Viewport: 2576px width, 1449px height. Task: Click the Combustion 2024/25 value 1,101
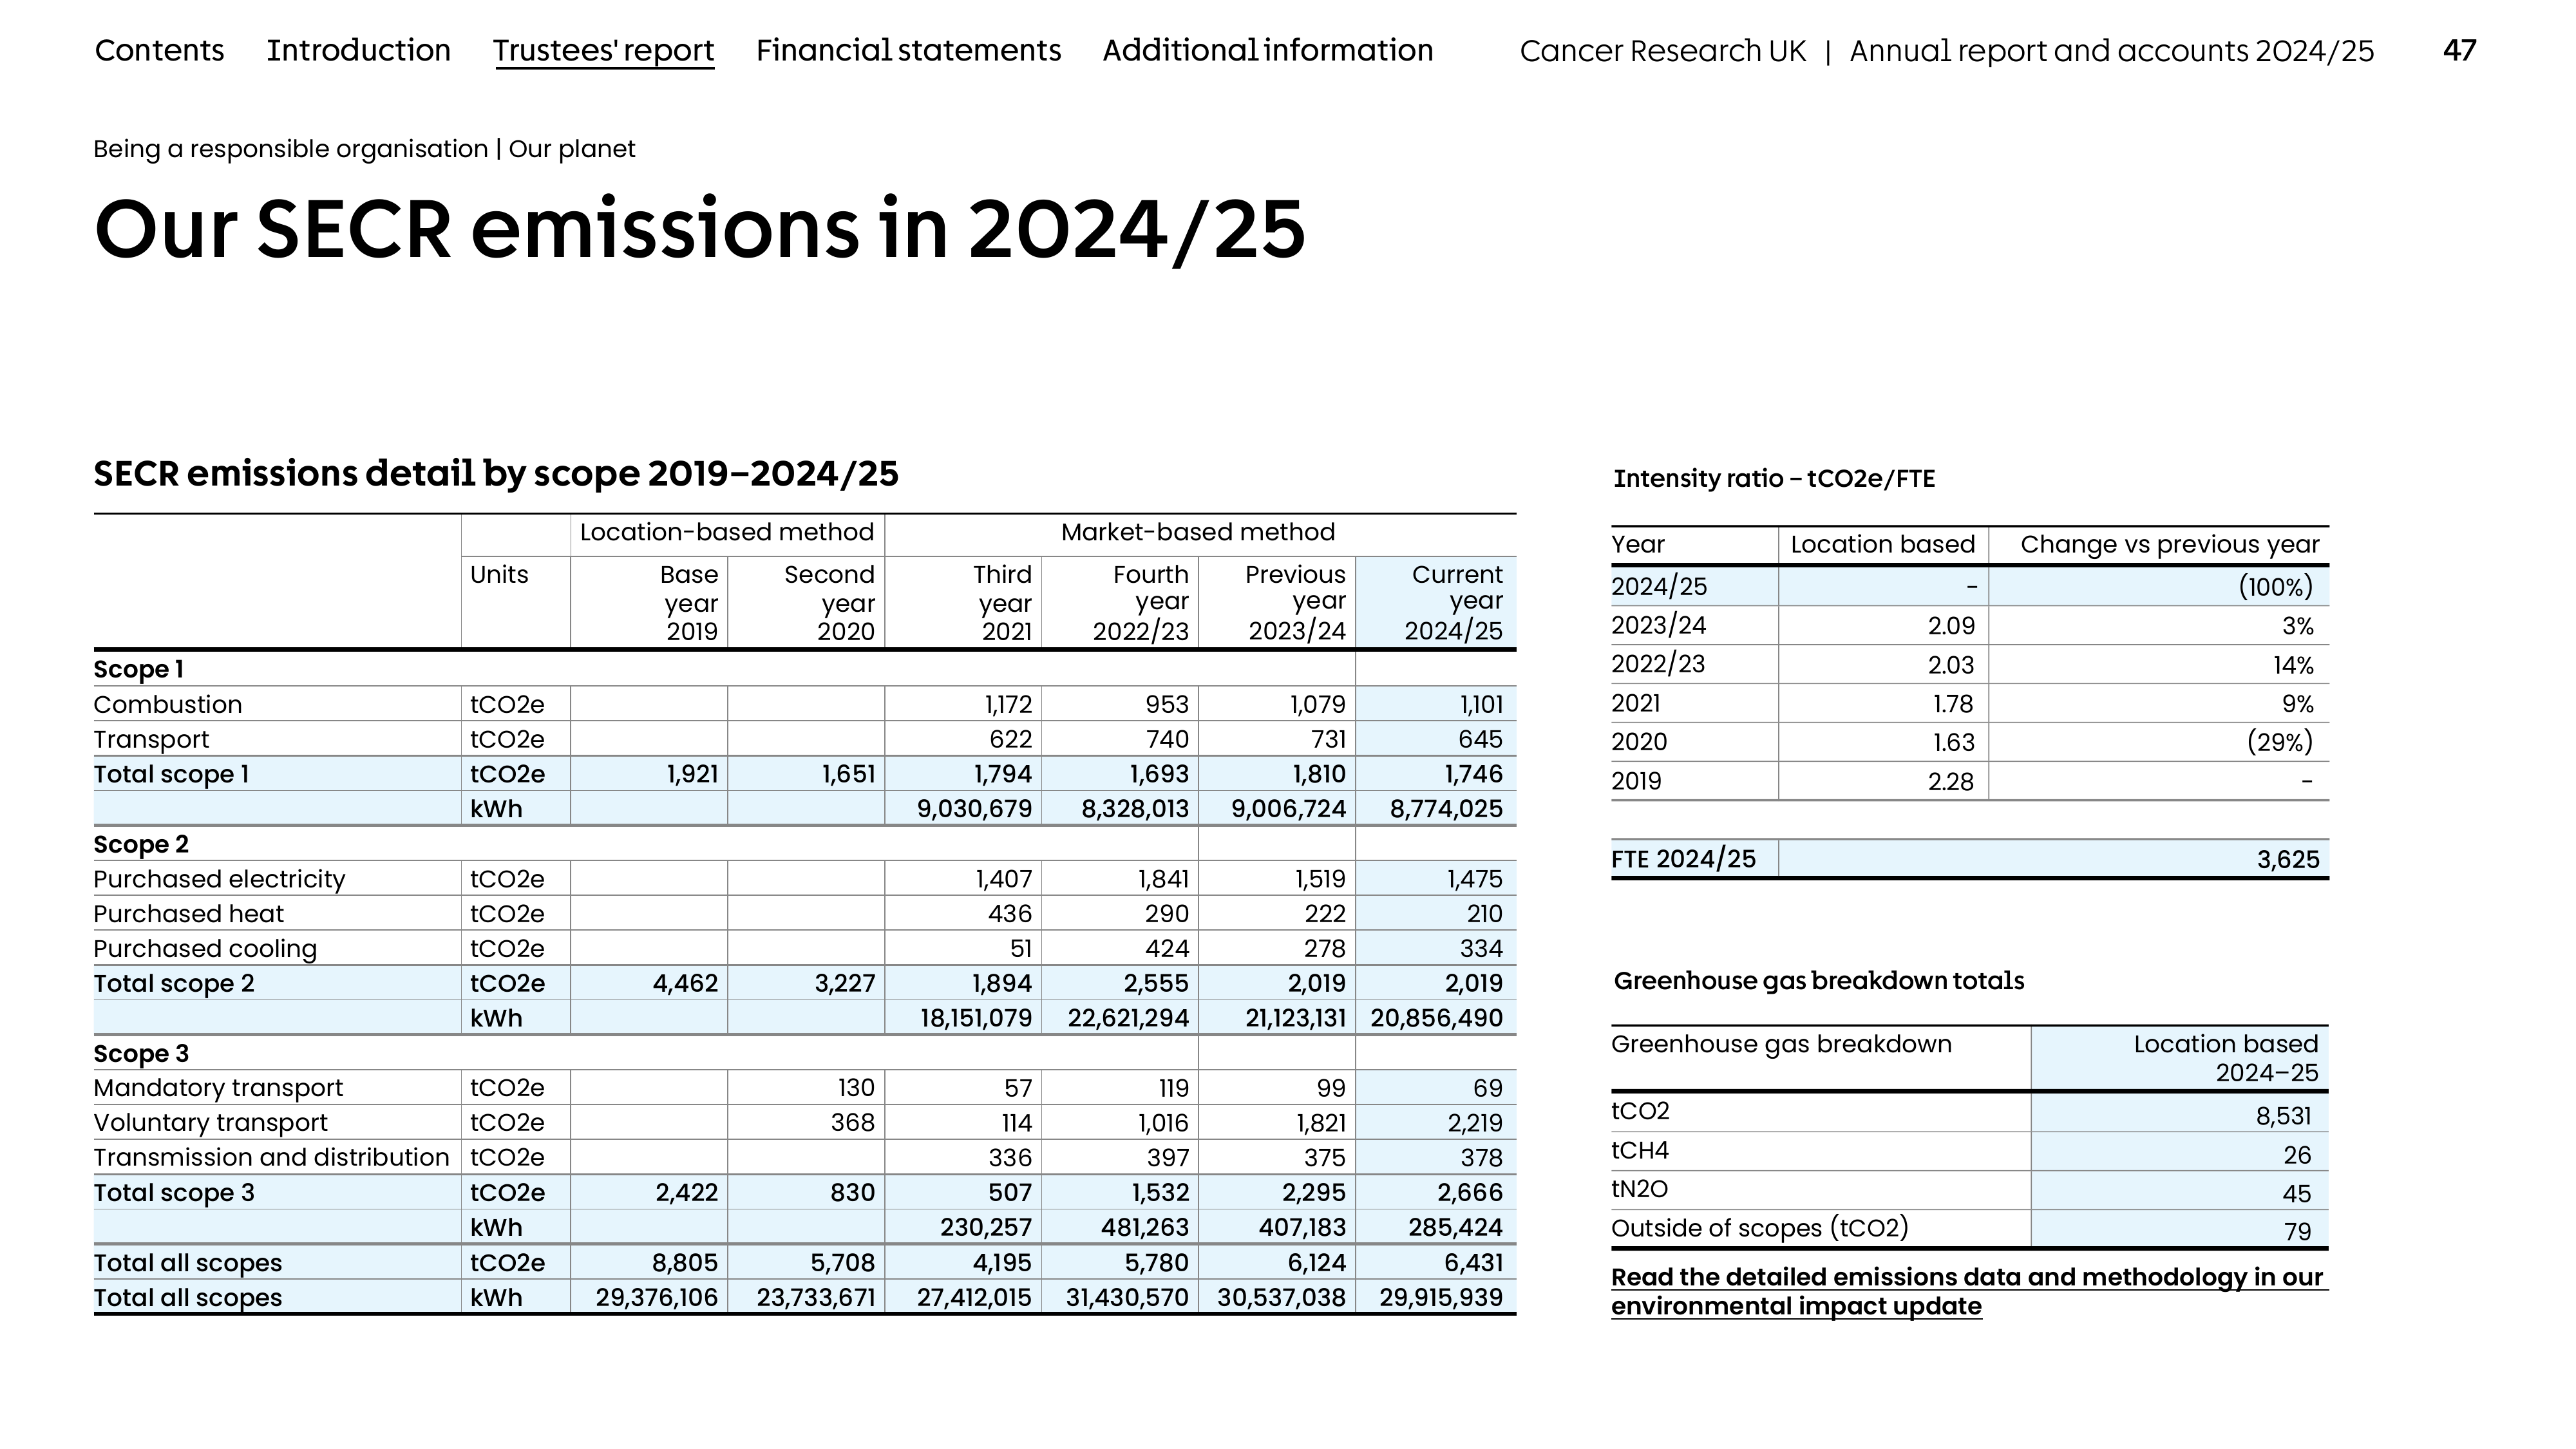(x=1481, y=704)
